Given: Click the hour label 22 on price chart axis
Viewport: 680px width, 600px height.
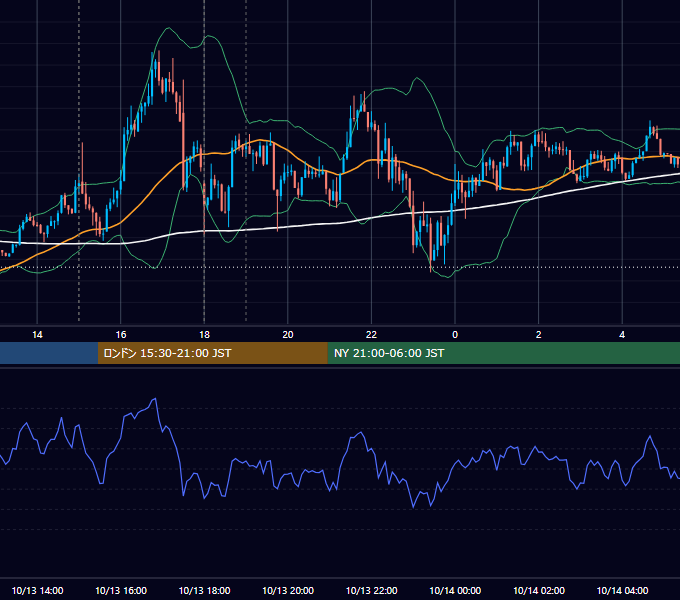Looking at the screenshot, I should 371,335.
